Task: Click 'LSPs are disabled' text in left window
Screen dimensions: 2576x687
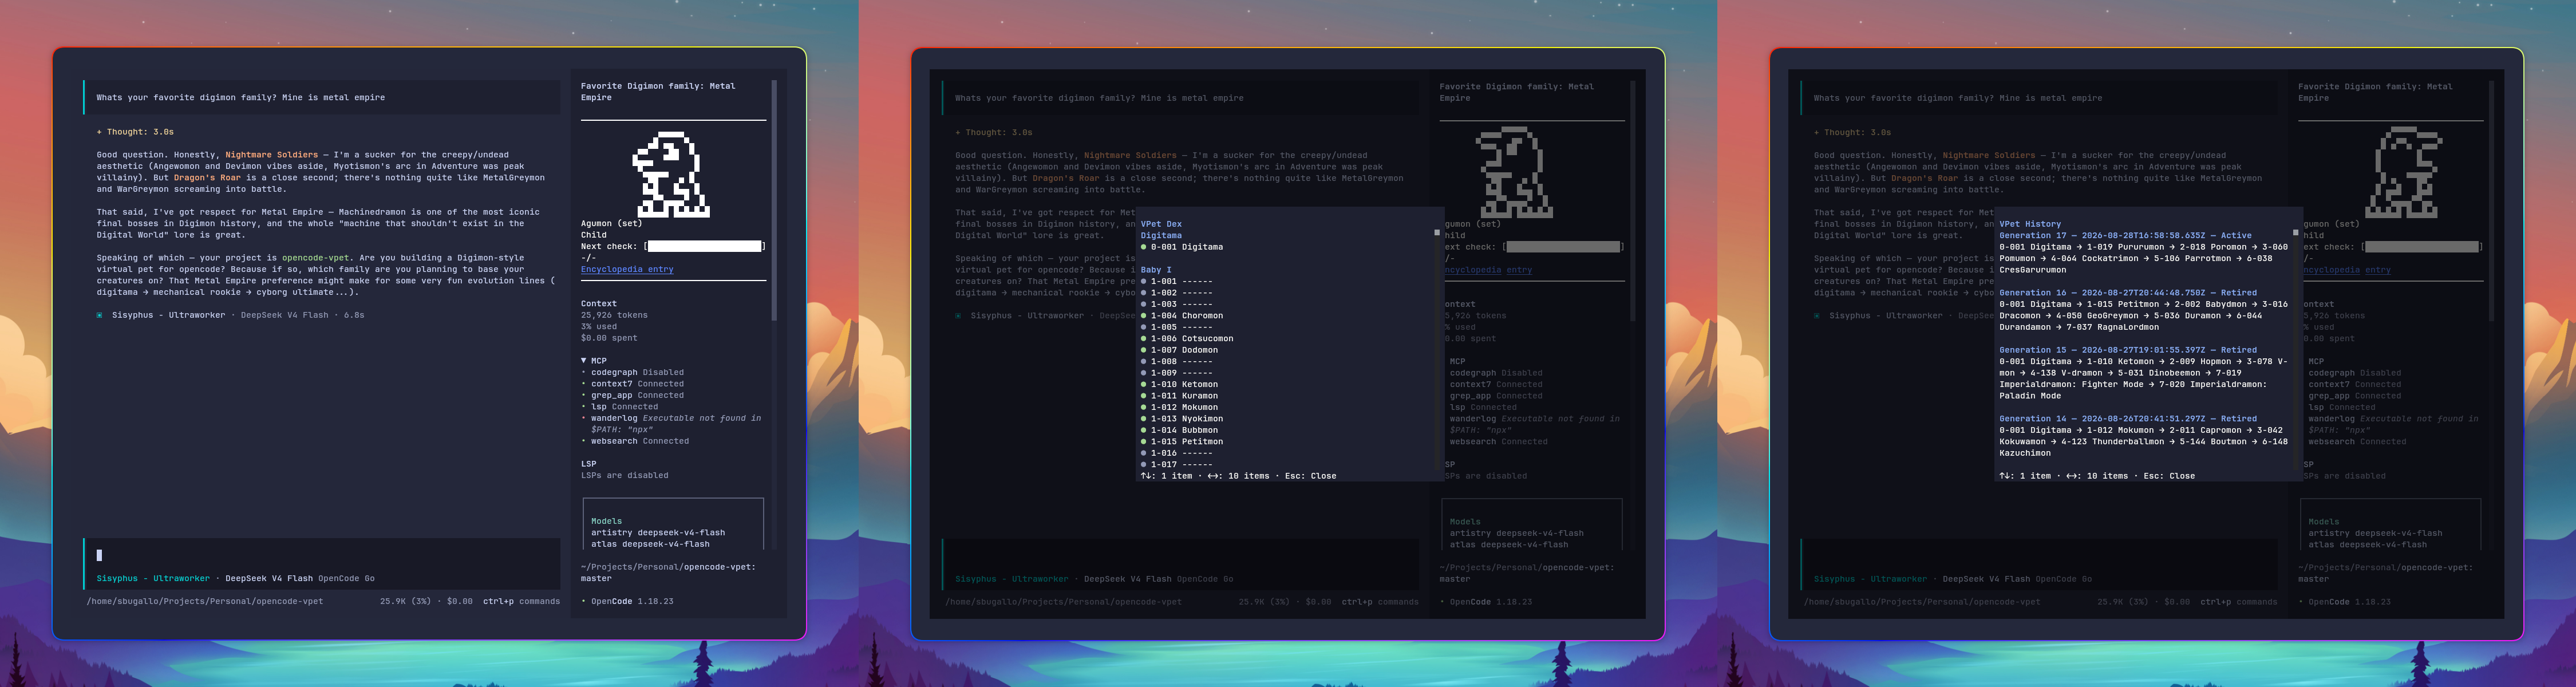Action: click(x=624, y=476)
